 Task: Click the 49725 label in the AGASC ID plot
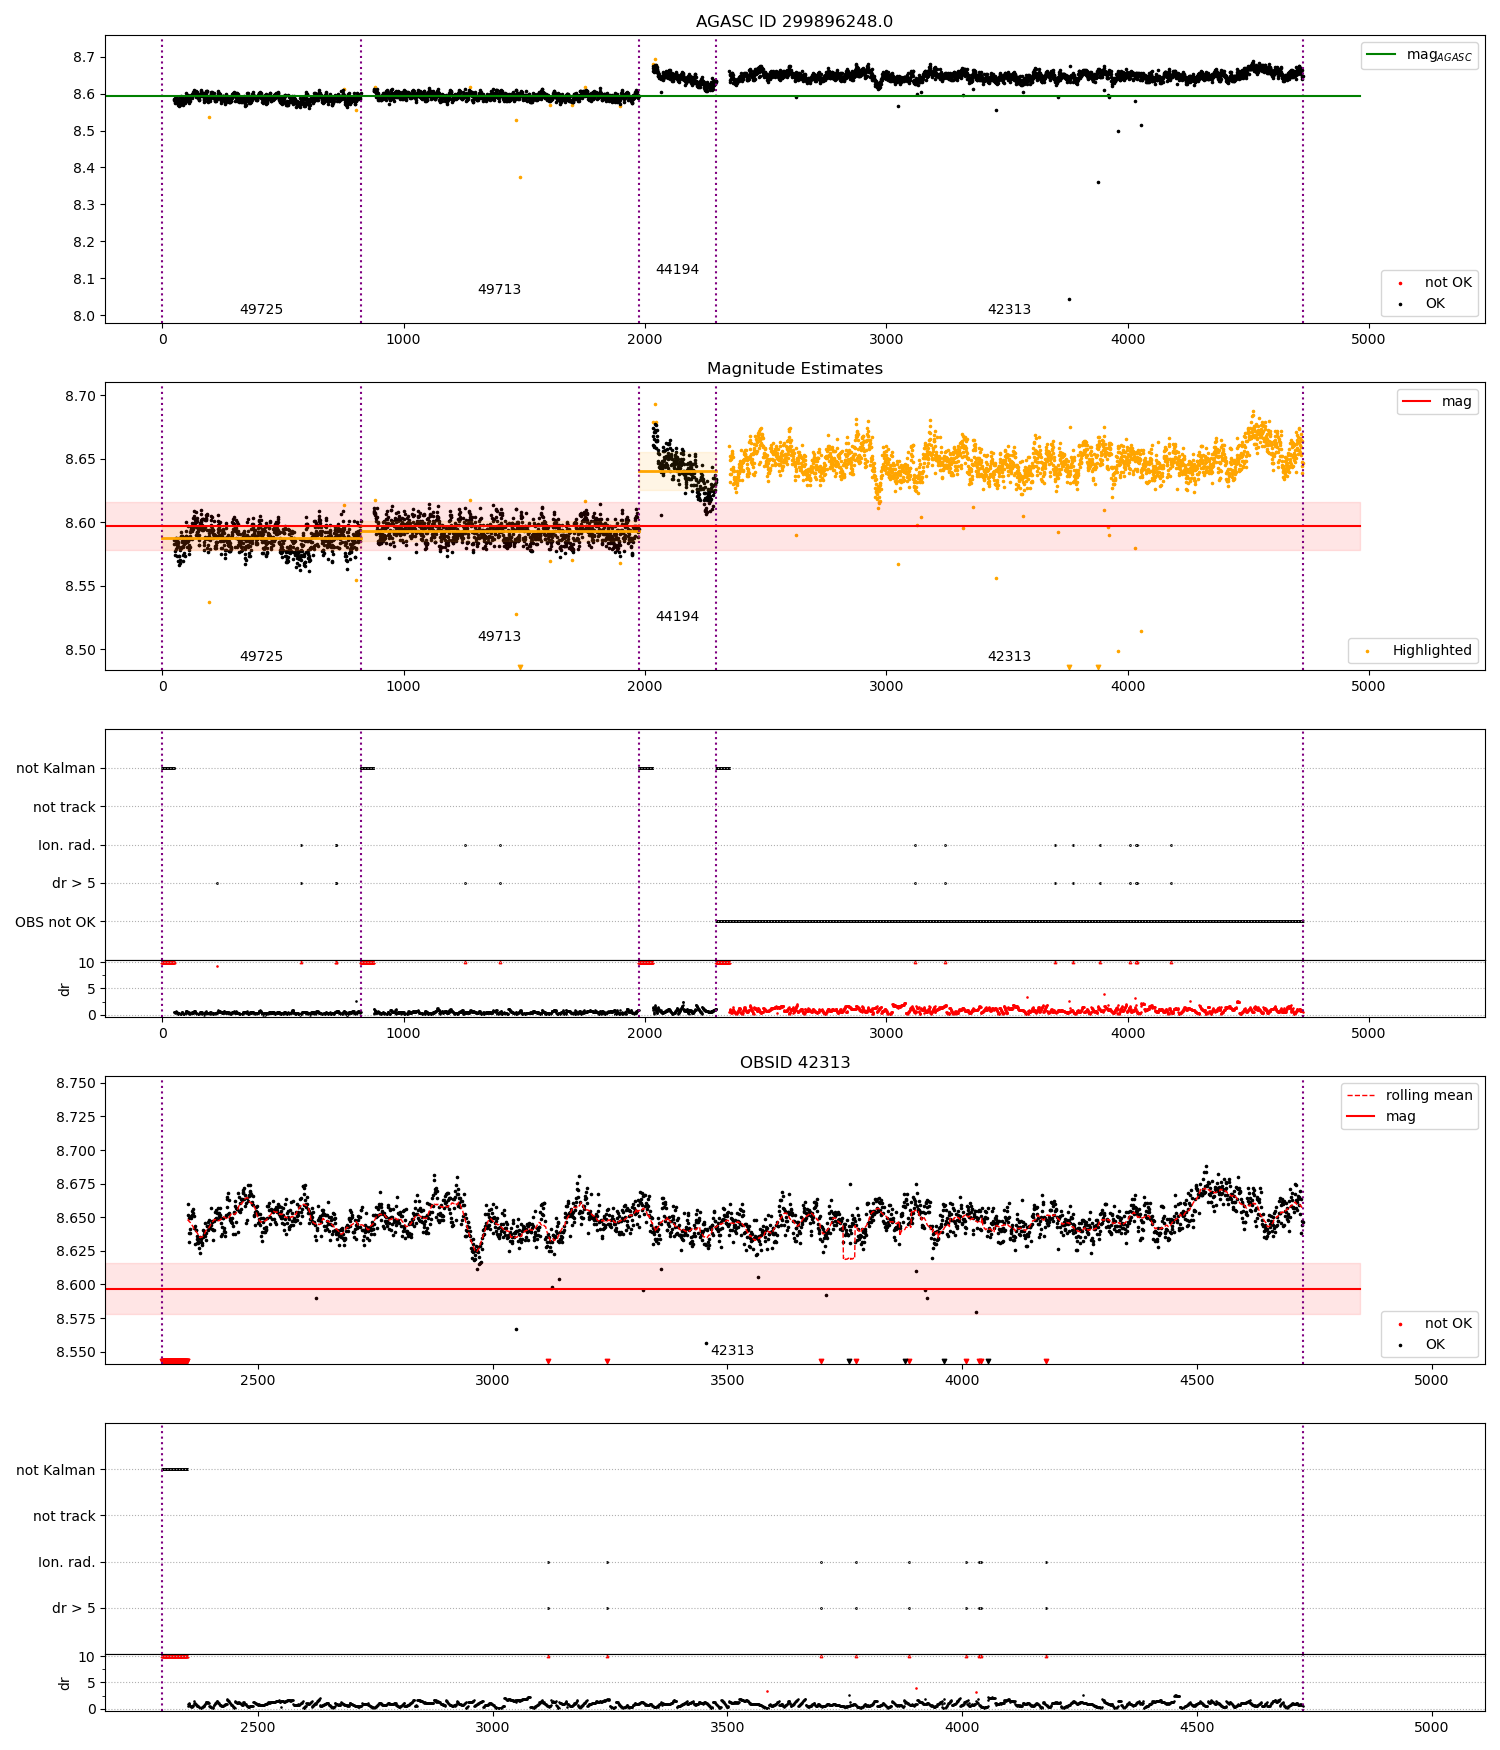point(261,309)
